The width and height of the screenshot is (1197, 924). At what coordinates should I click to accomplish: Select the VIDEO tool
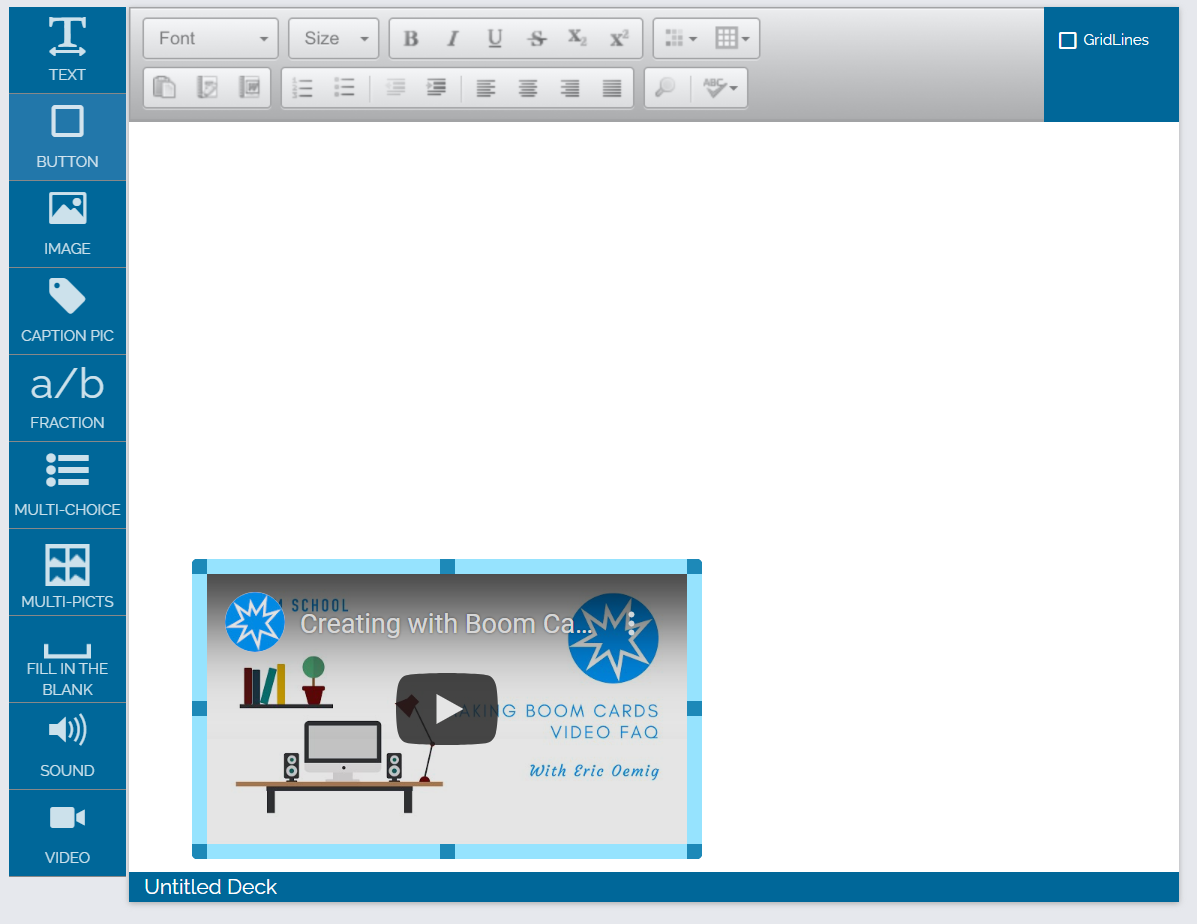click(67, 834)
